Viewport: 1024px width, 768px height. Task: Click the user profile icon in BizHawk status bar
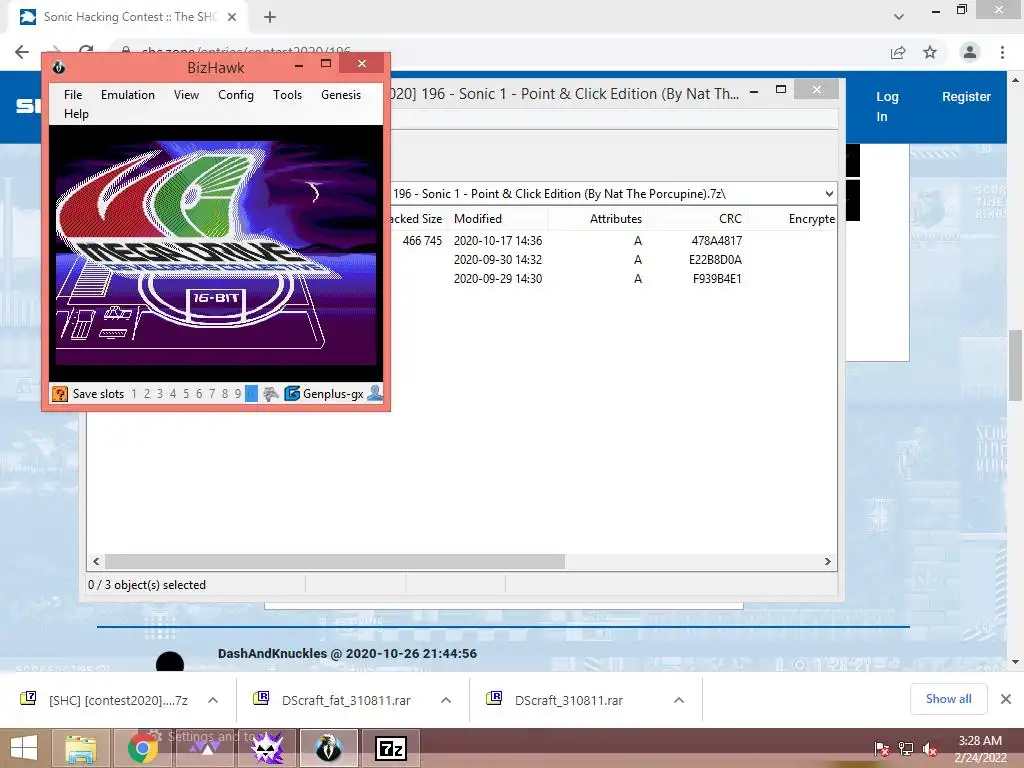coord(375,393)
